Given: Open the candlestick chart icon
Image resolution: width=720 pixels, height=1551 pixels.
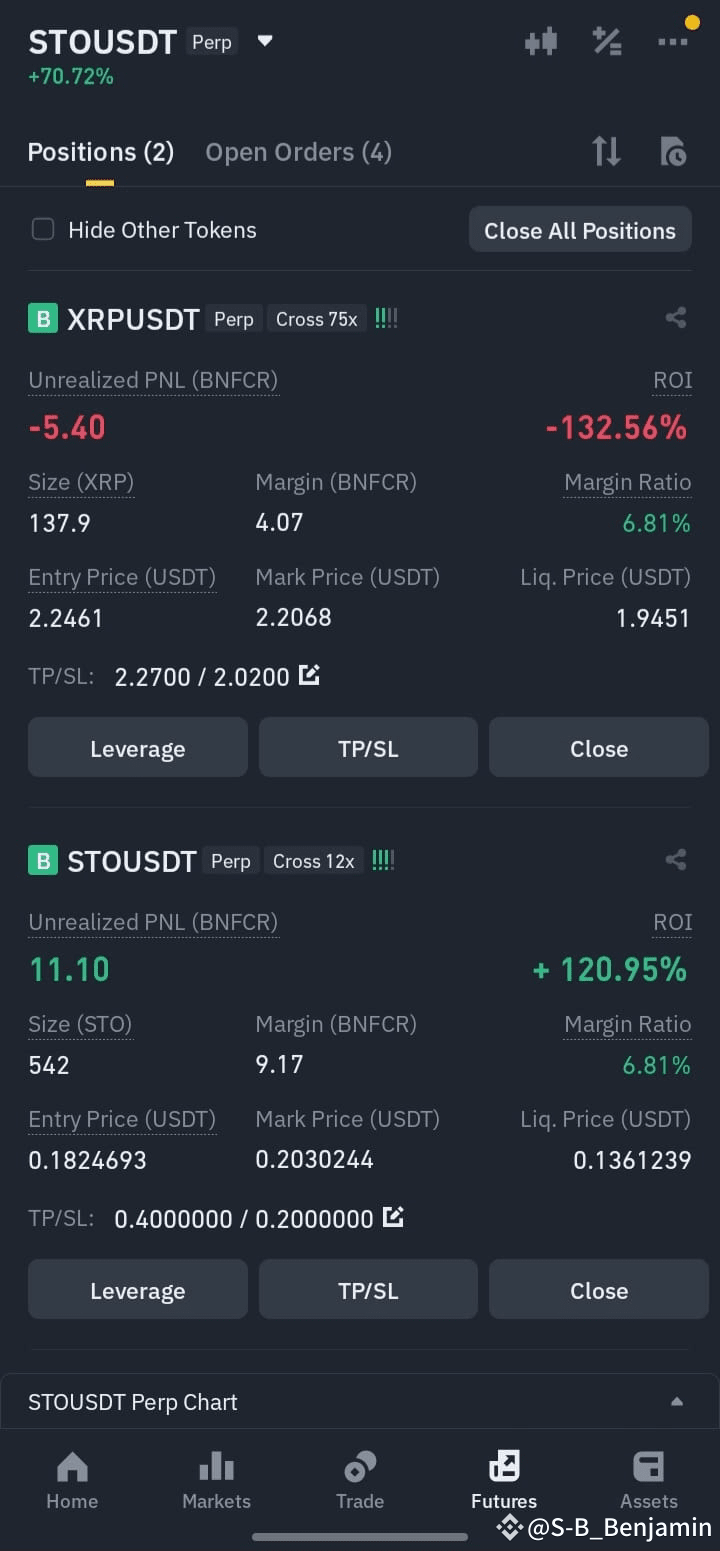Looking at the screenshot, I should (541, 42).
